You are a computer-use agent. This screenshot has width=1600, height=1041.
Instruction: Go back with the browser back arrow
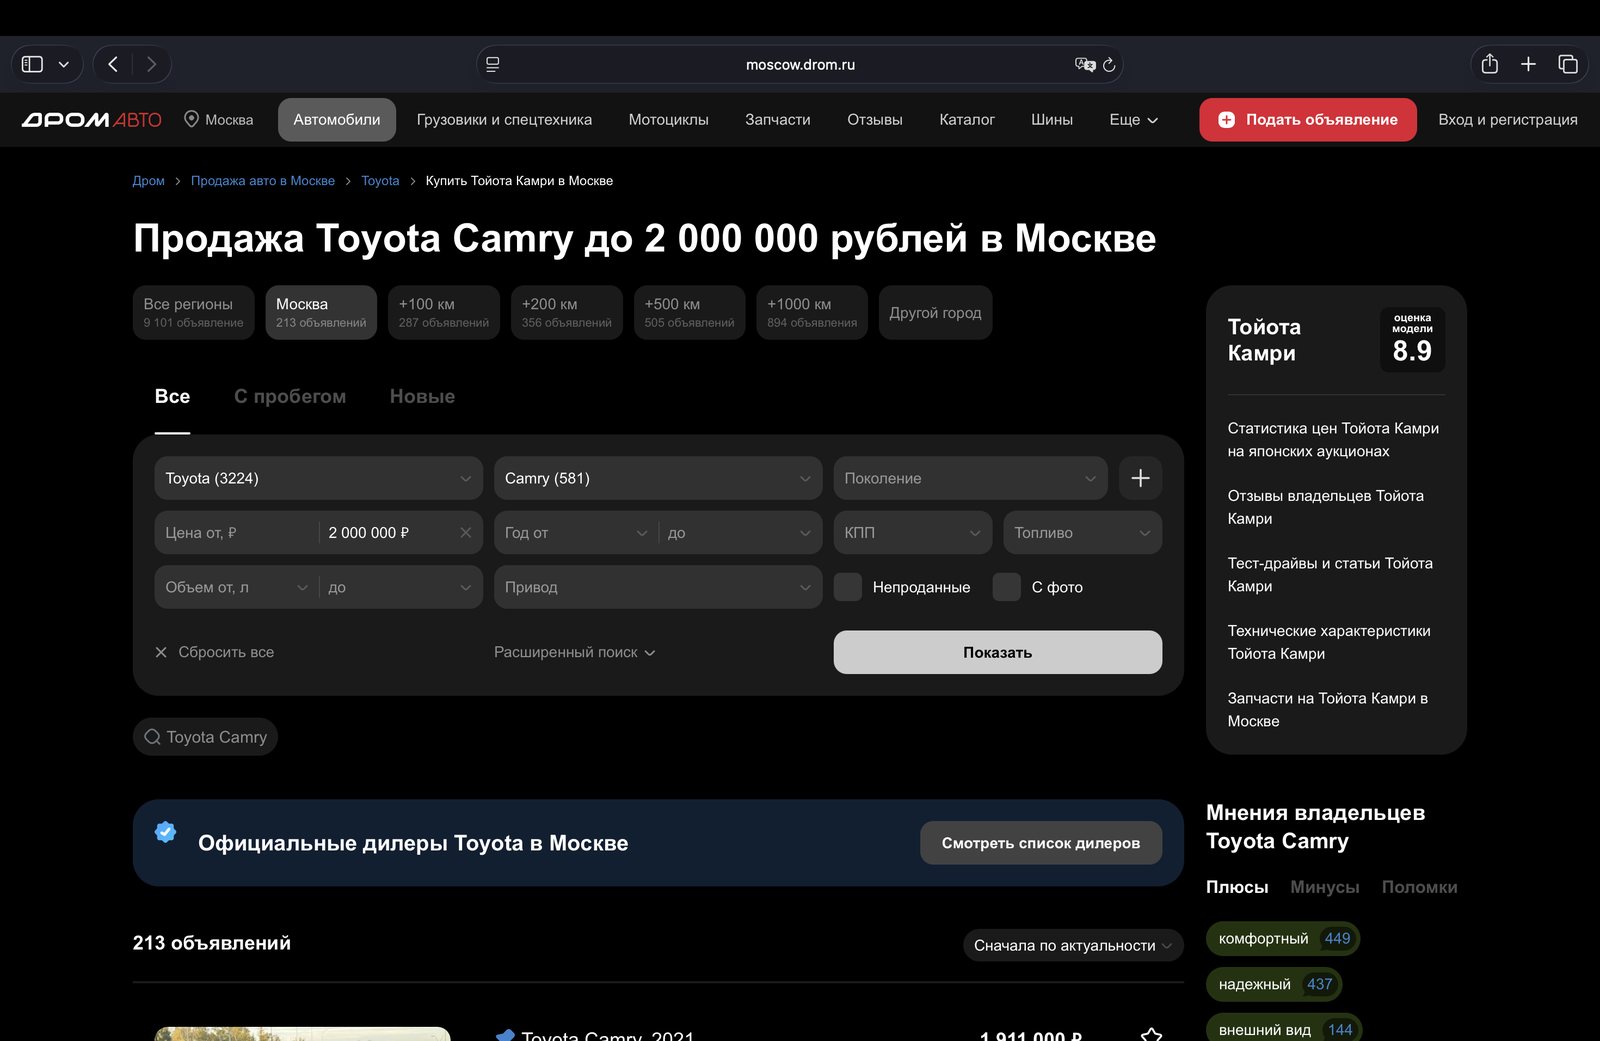coord(113,64)
